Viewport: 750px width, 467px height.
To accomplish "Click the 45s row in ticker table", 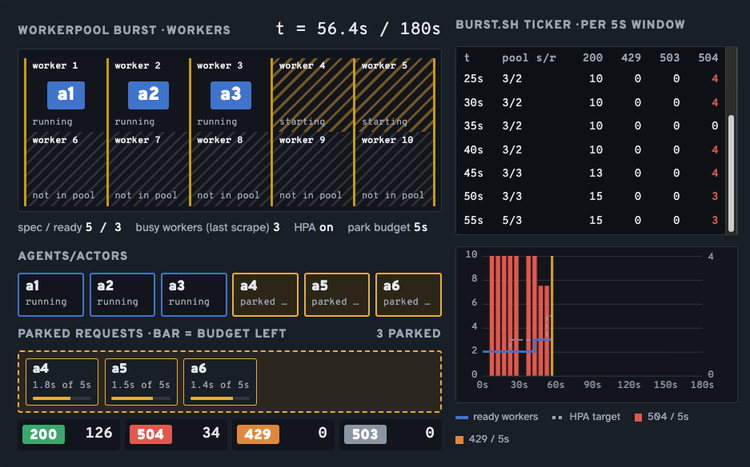I will (x=591, y=173).
